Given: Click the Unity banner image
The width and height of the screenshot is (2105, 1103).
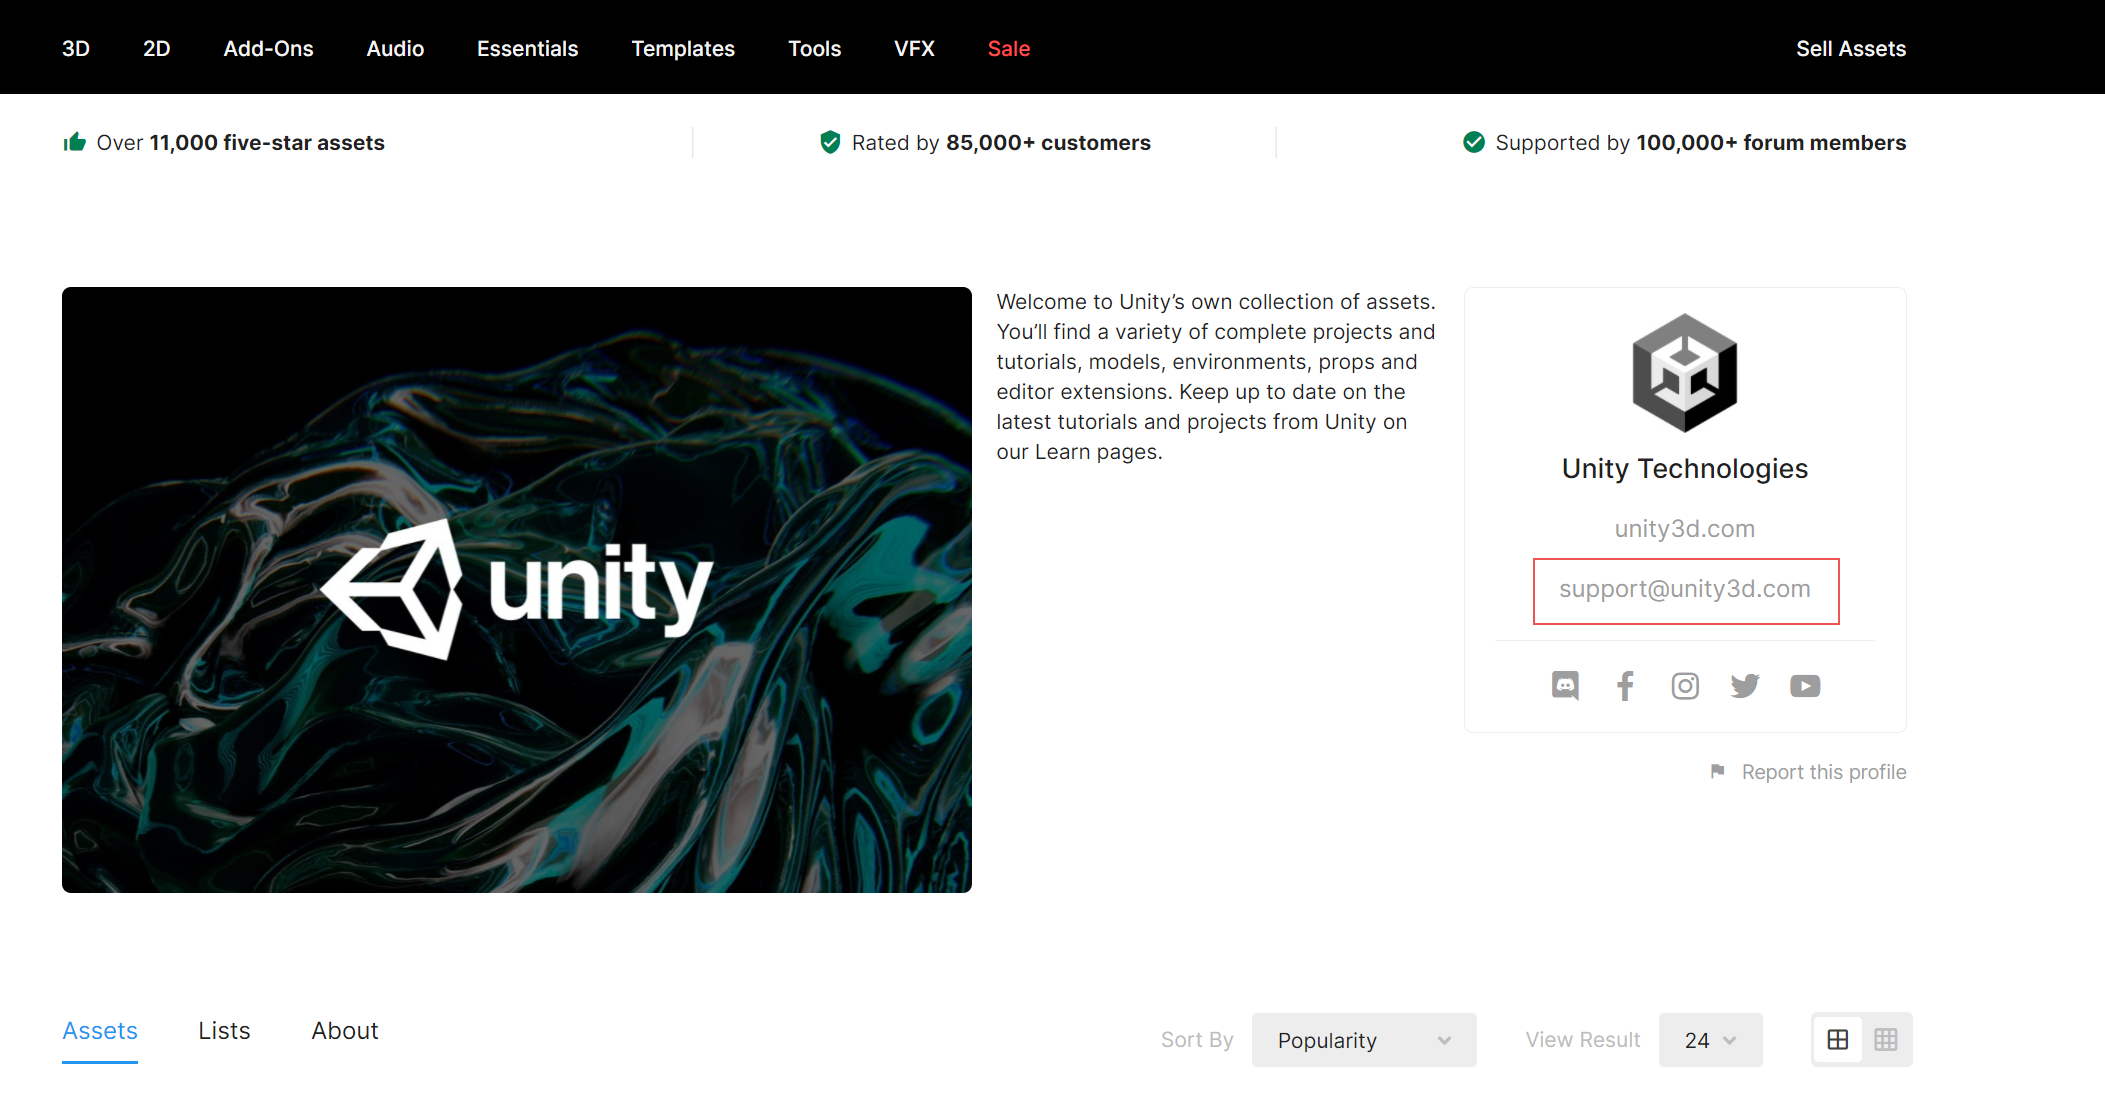Looking at the screenshot, I should pos(517,590).
